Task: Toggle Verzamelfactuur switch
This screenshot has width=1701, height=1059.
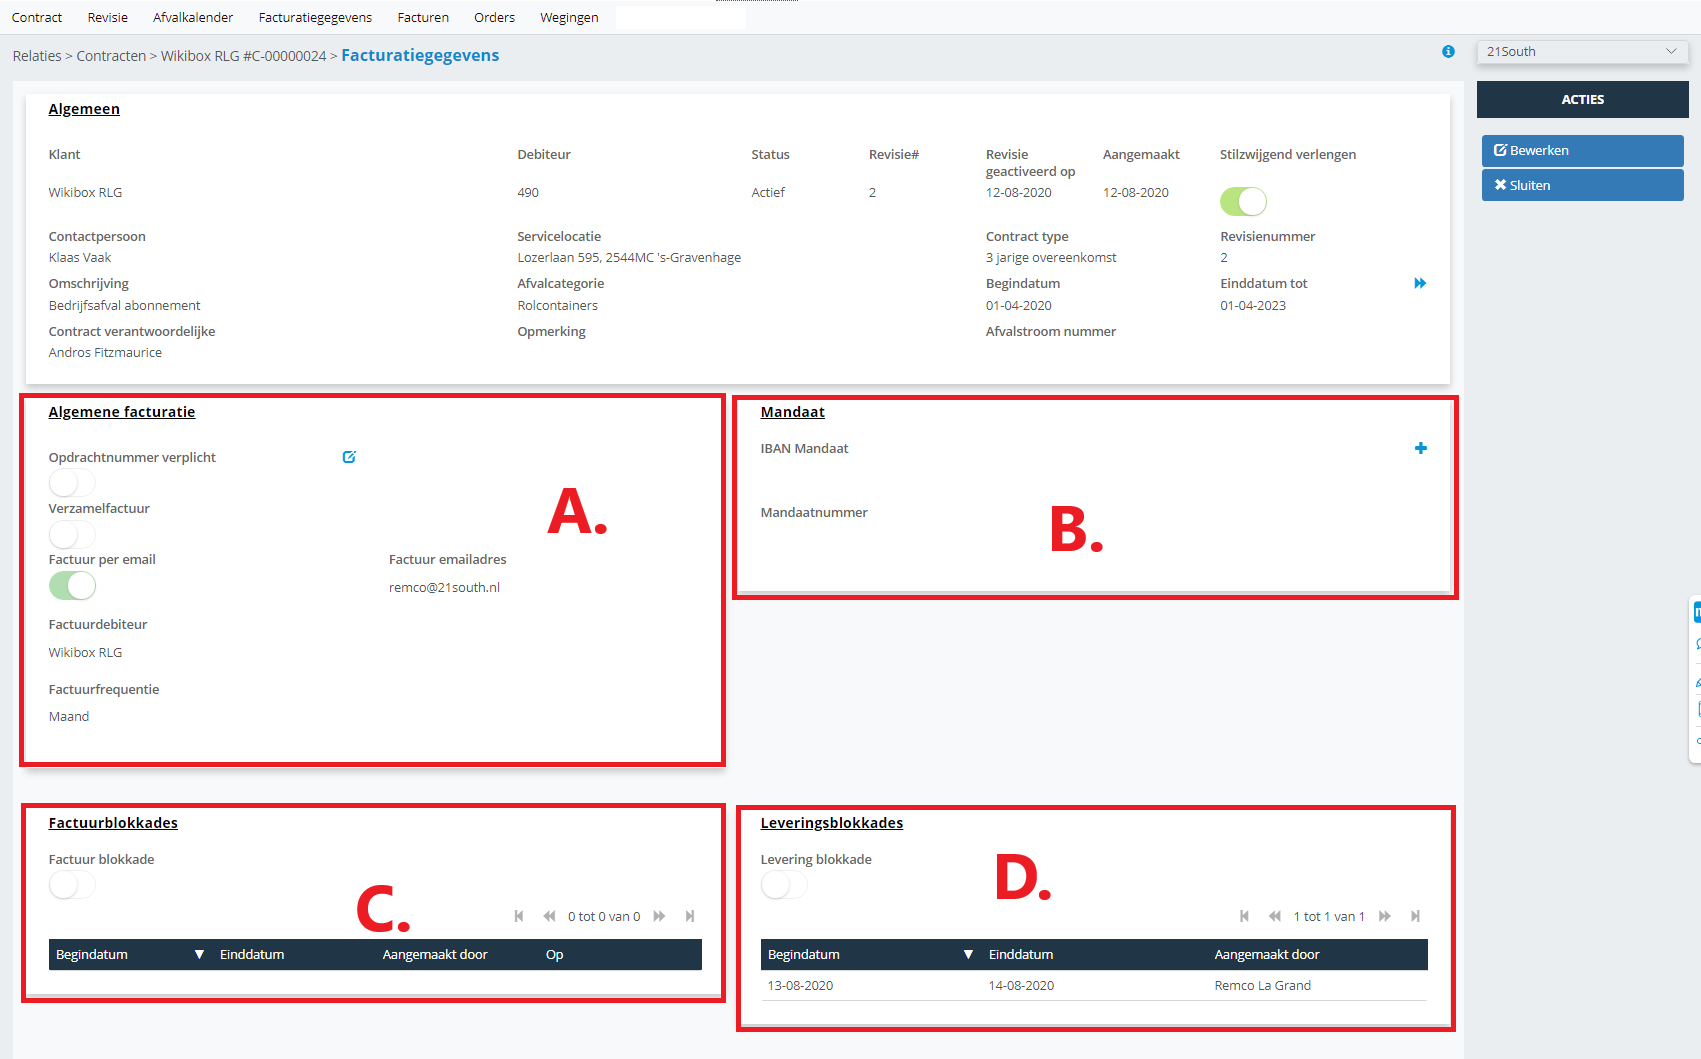Action: coord(72,534)
